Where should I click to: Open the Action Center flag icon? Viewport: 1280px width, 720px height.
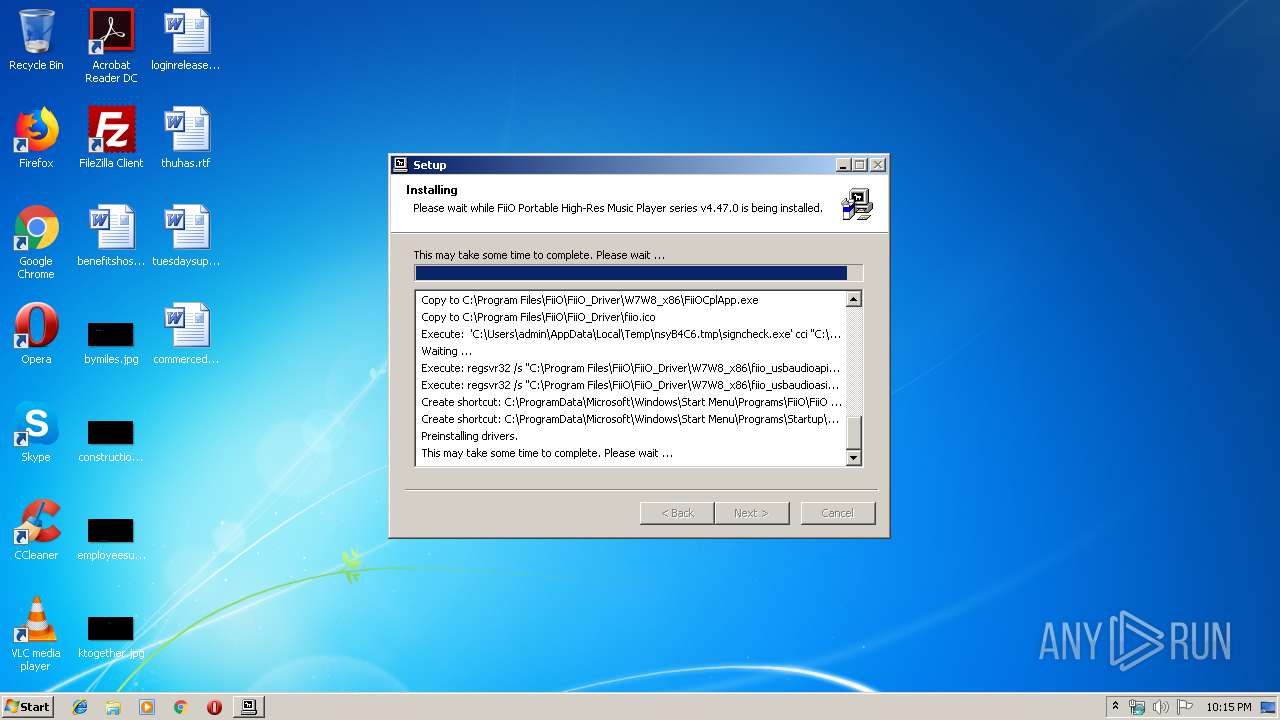pyautogui.click(x=1184, y=707)
